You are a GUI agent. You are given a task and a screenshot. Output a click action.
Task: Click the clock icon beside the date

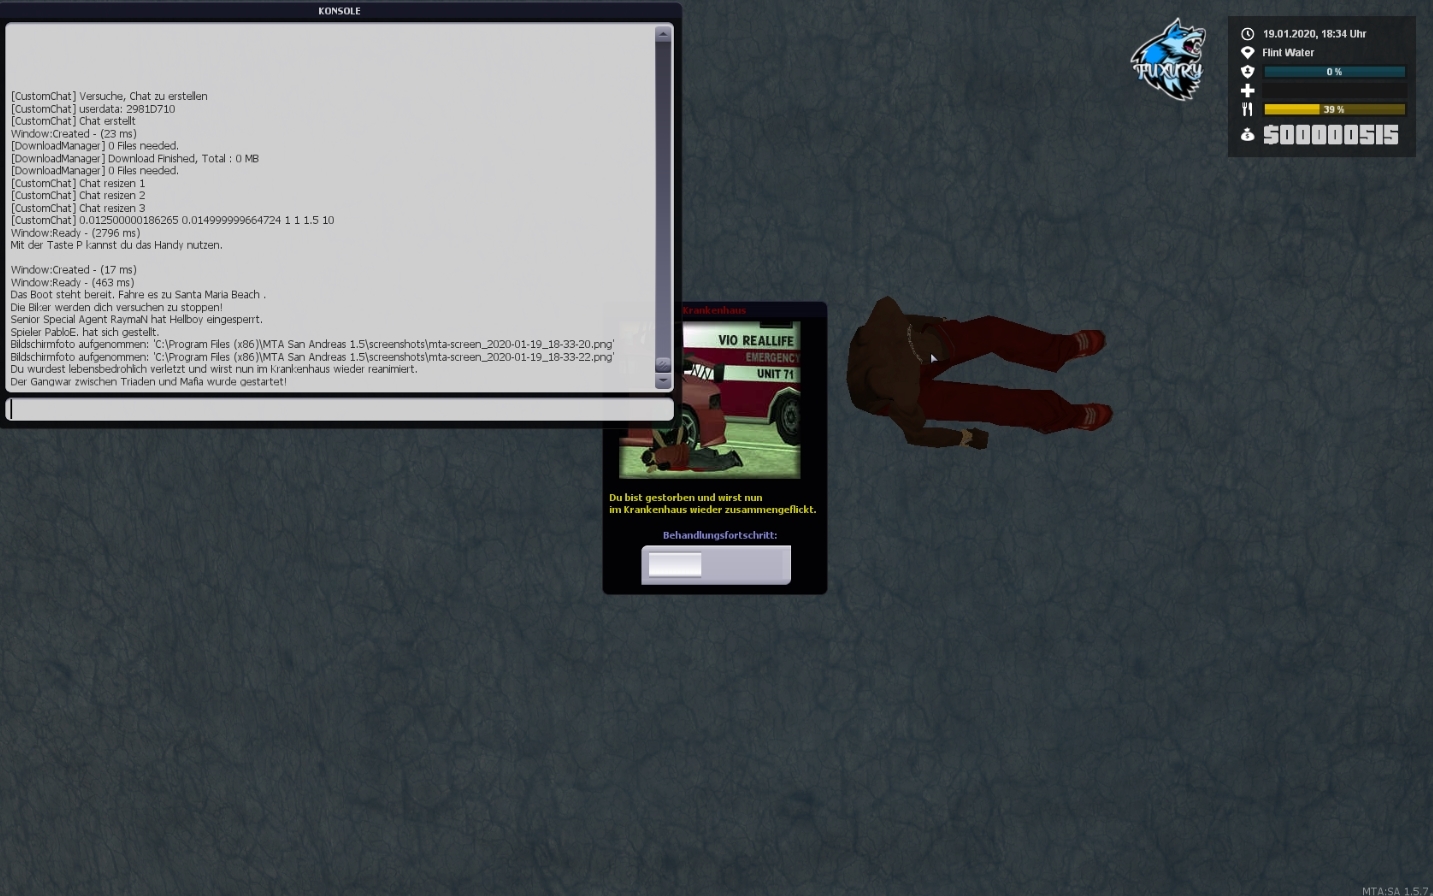[1247, 34]
